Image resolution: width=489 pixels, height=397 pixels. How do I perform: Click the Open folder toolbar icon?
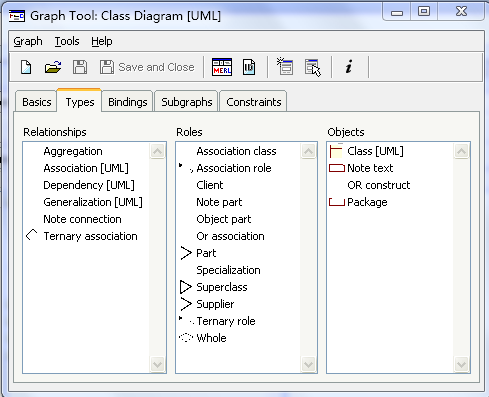(x=53, y=67)
